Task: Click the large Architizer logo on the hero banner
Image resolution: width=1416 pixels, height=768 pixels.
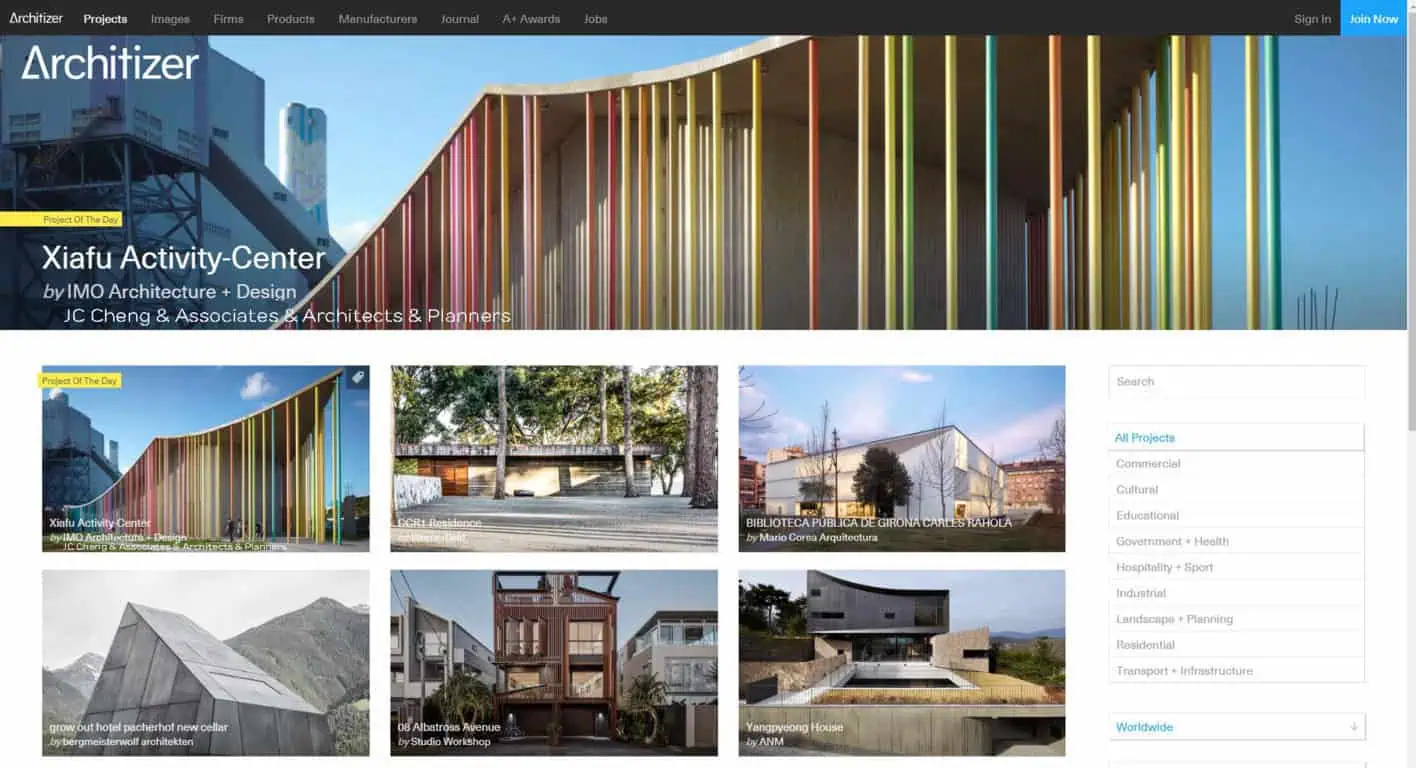Action: pyautogui.click(x=110, y=63)
